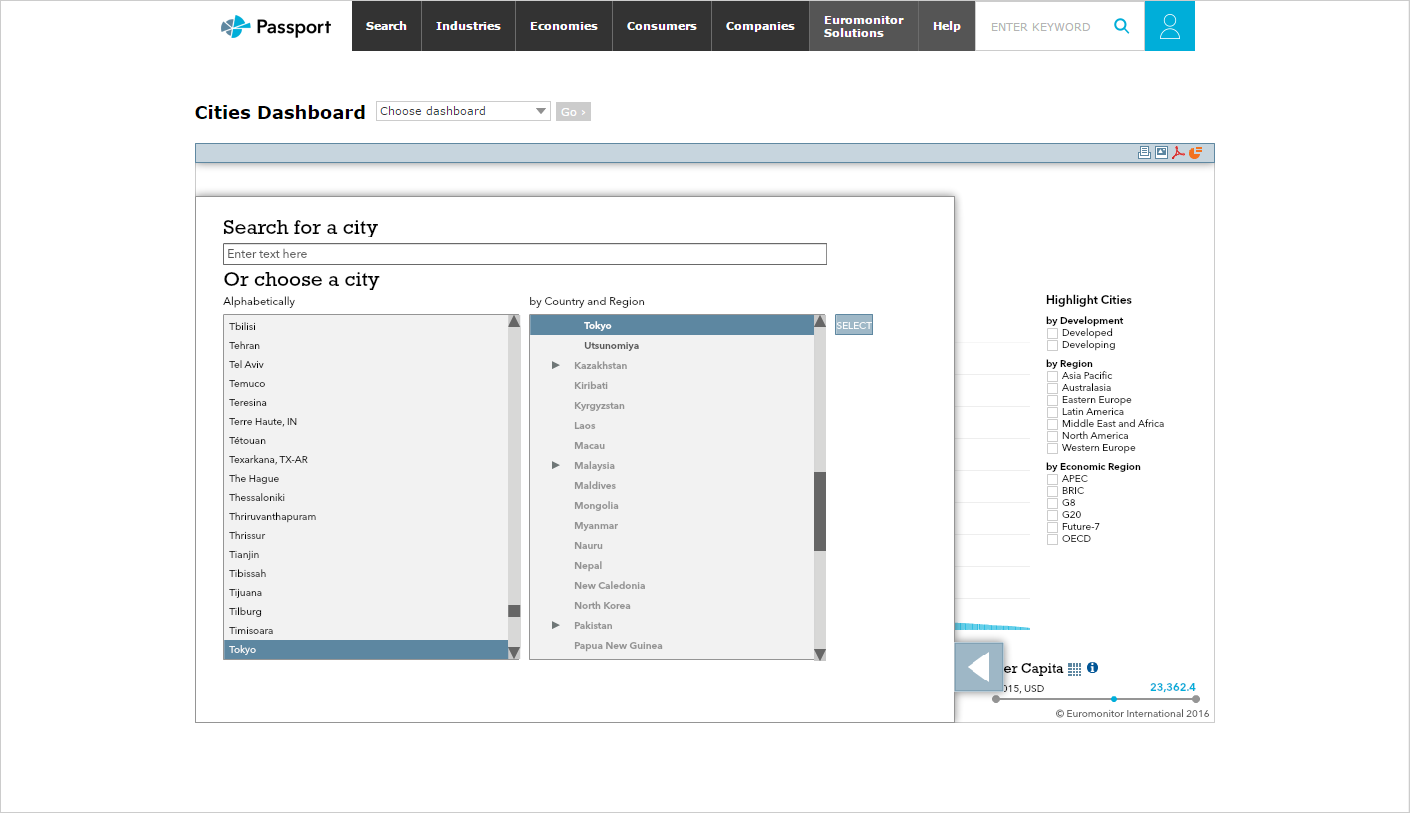
Task: Open statistics via the orange pie chart icon
Action: coord(1194,152)
